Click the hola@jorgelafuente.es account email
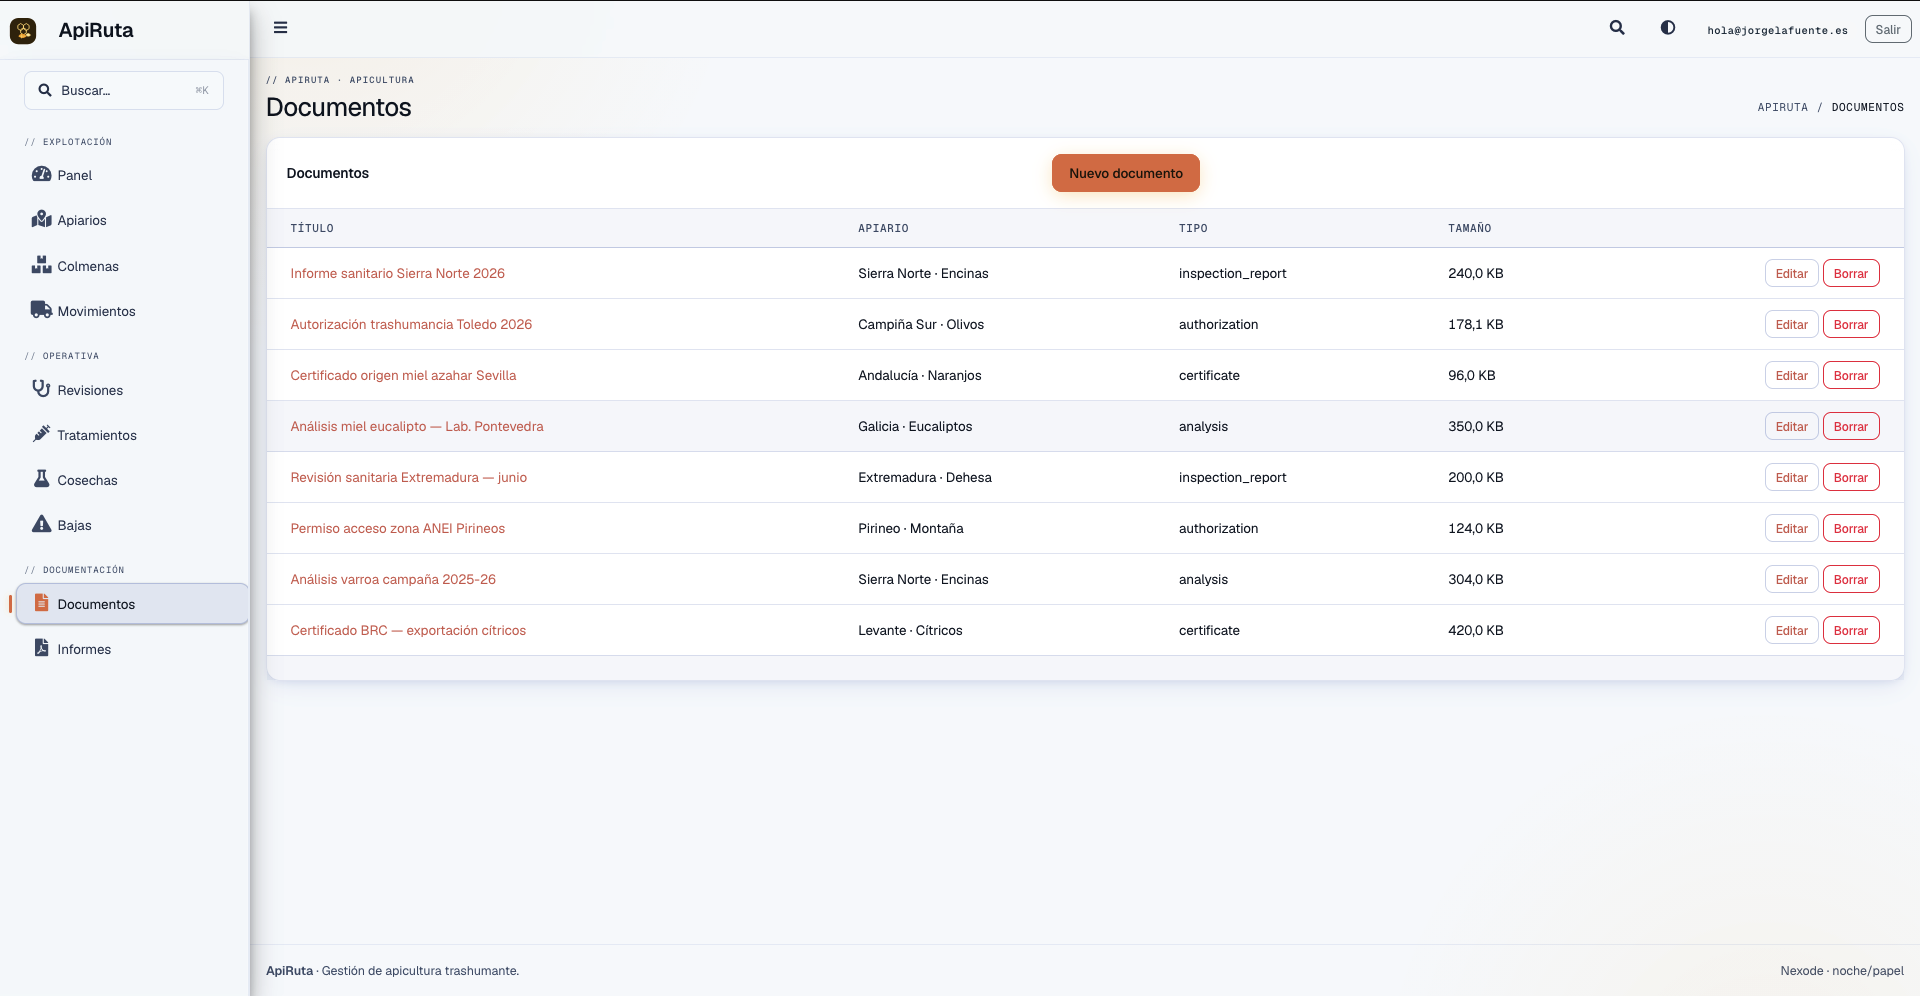Image resolution: width=1920 pixels, height=996 pixels. tap(1778, 30)
